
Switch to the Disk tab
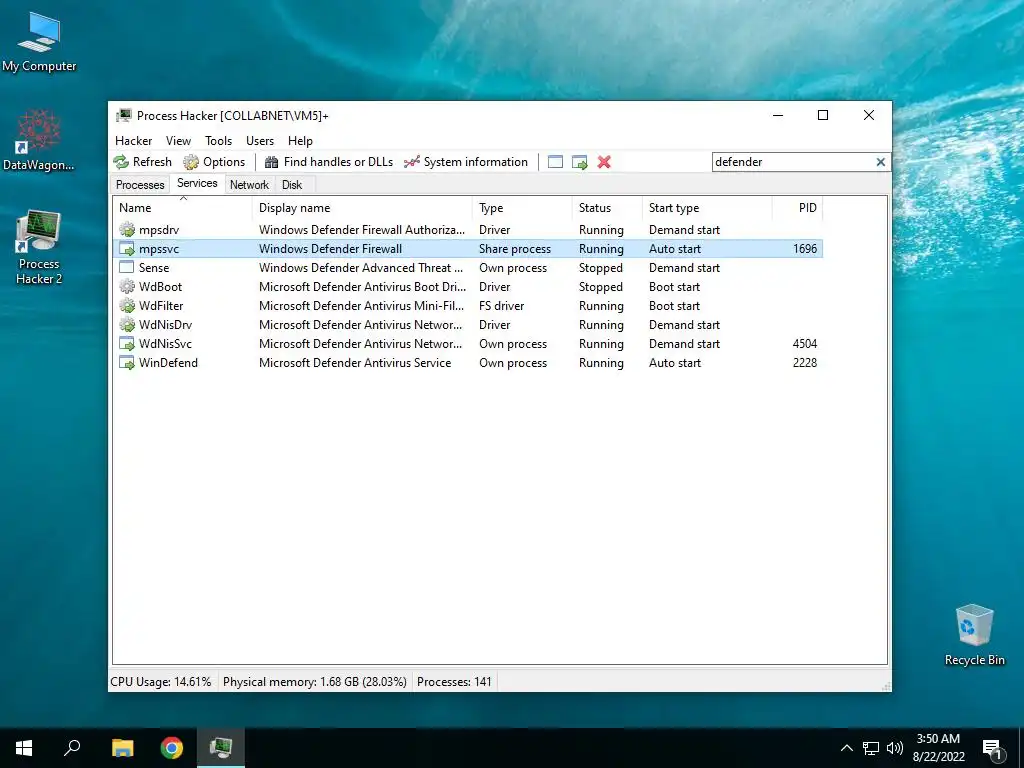coord(292,185)
